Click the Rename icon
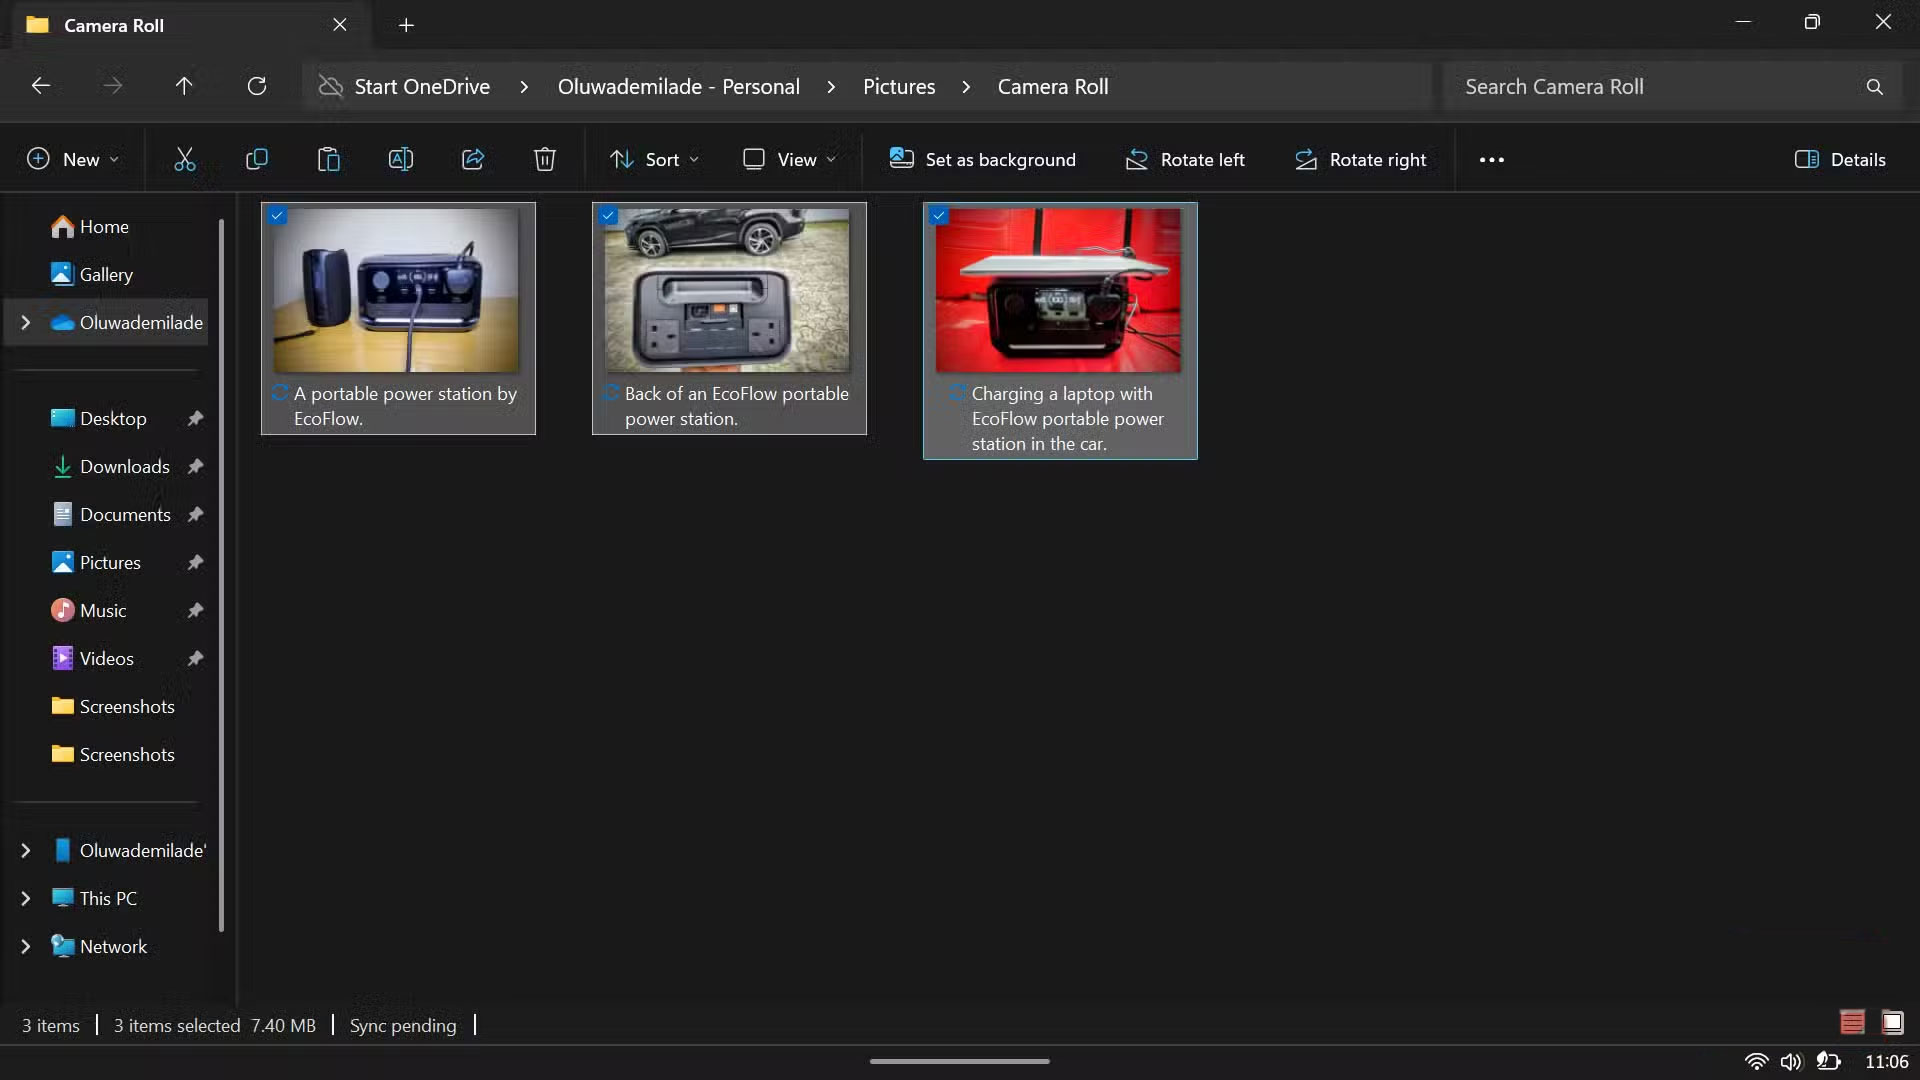 coord(401,159)
